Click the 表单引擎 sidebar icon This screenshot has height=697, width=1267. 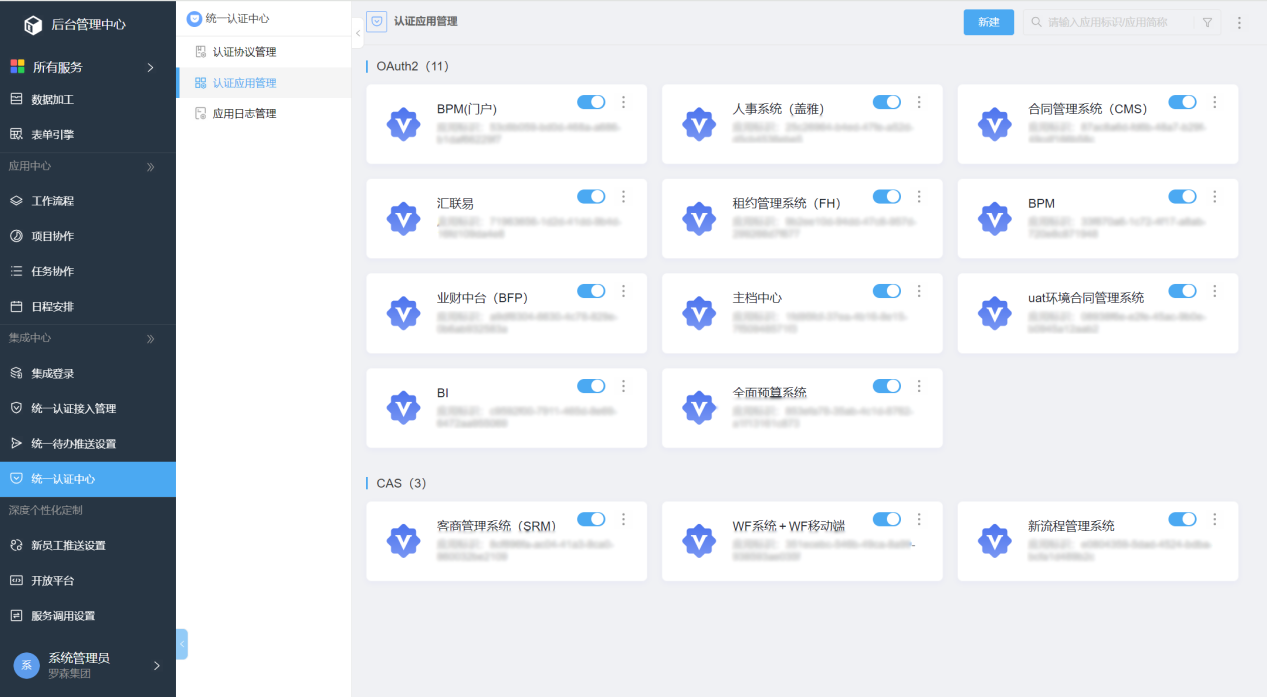pyautogui.click(x=16, y=134)
